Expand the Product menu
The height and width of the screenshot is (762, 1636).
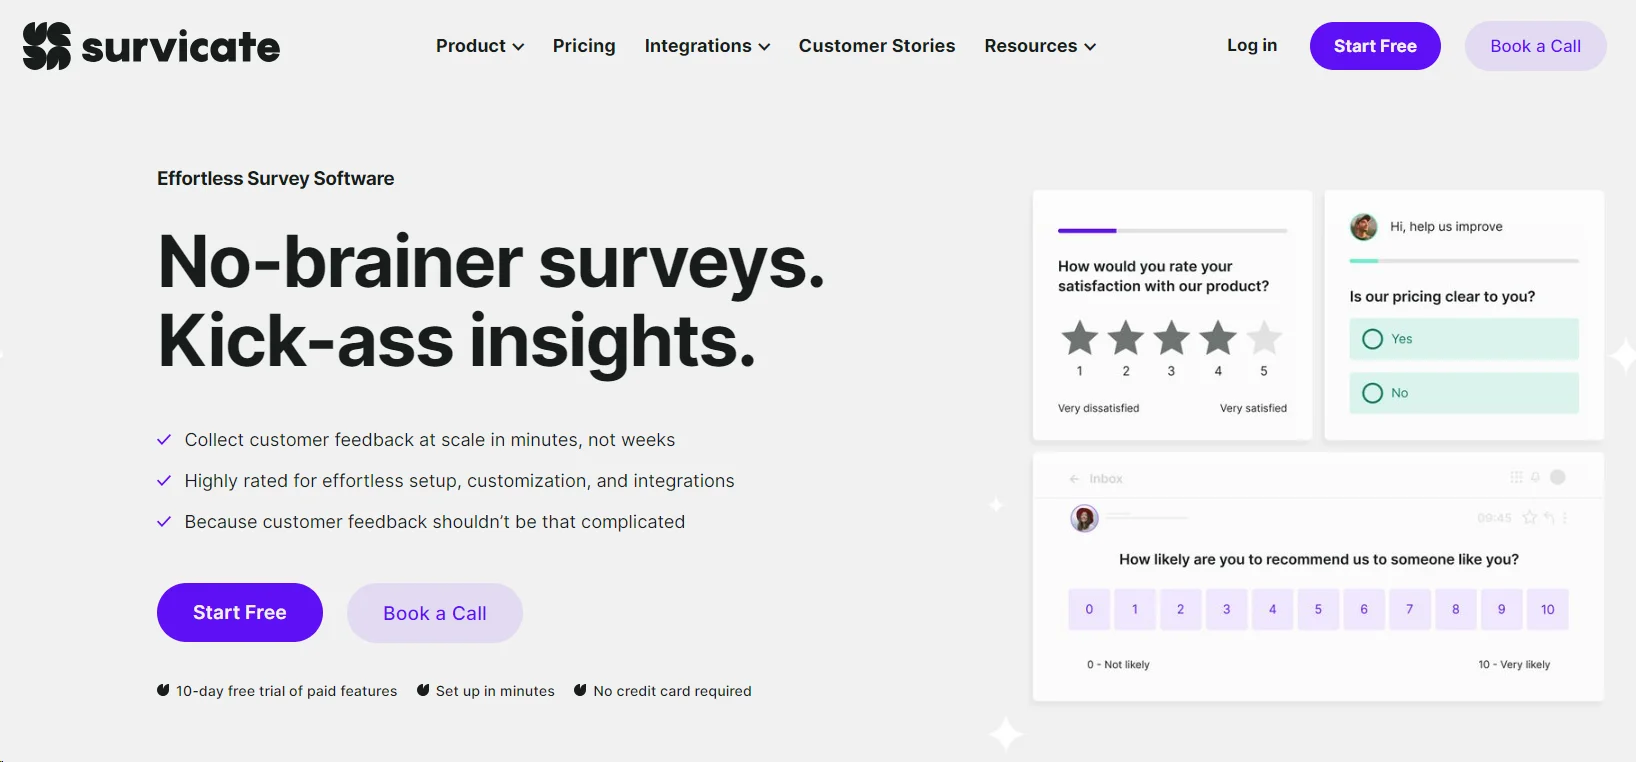479,46
